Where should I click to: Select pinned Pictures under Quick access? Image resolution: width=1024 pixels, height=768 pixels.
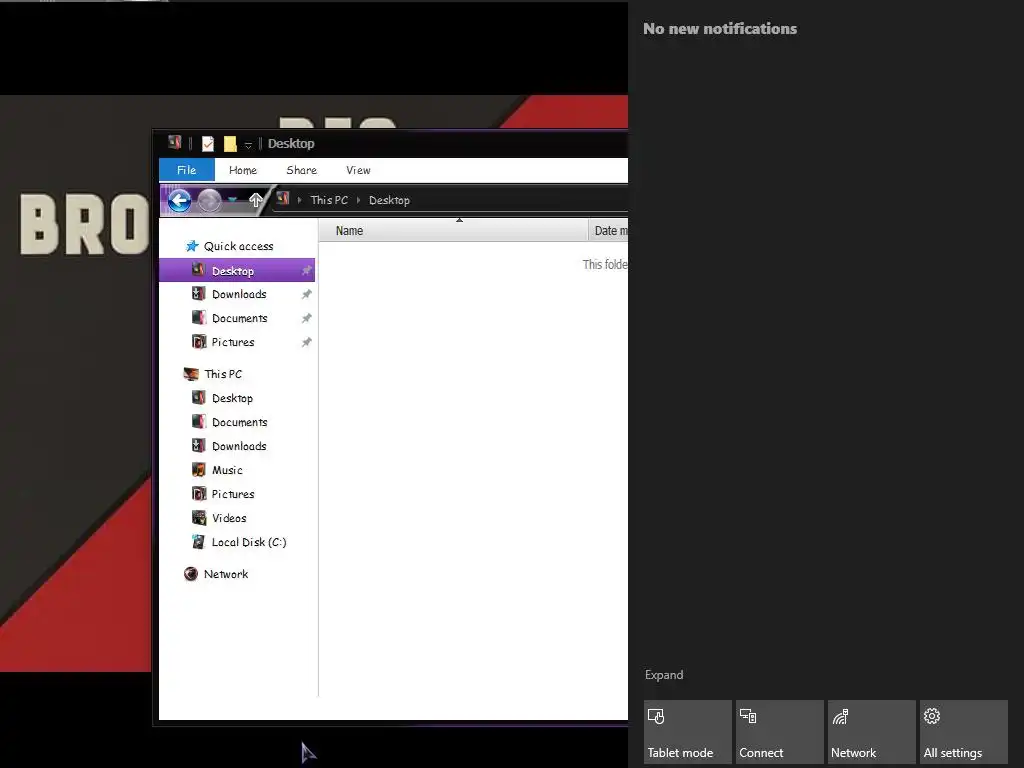coord(232,342)
